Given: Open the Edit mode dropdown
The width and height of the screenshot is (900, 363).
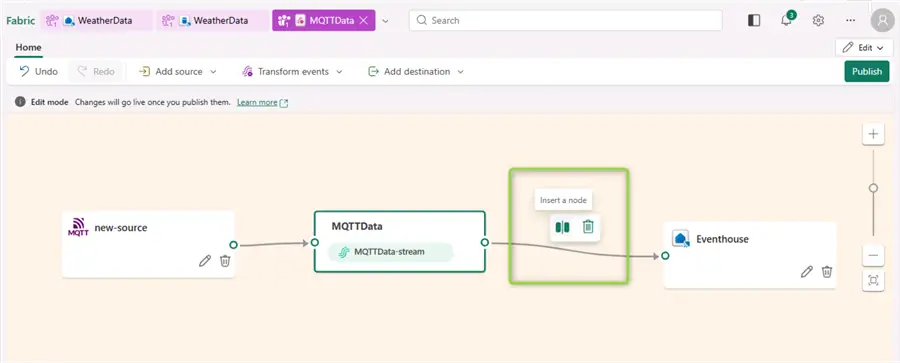Looking at the screenshot, I should point(864,48).
